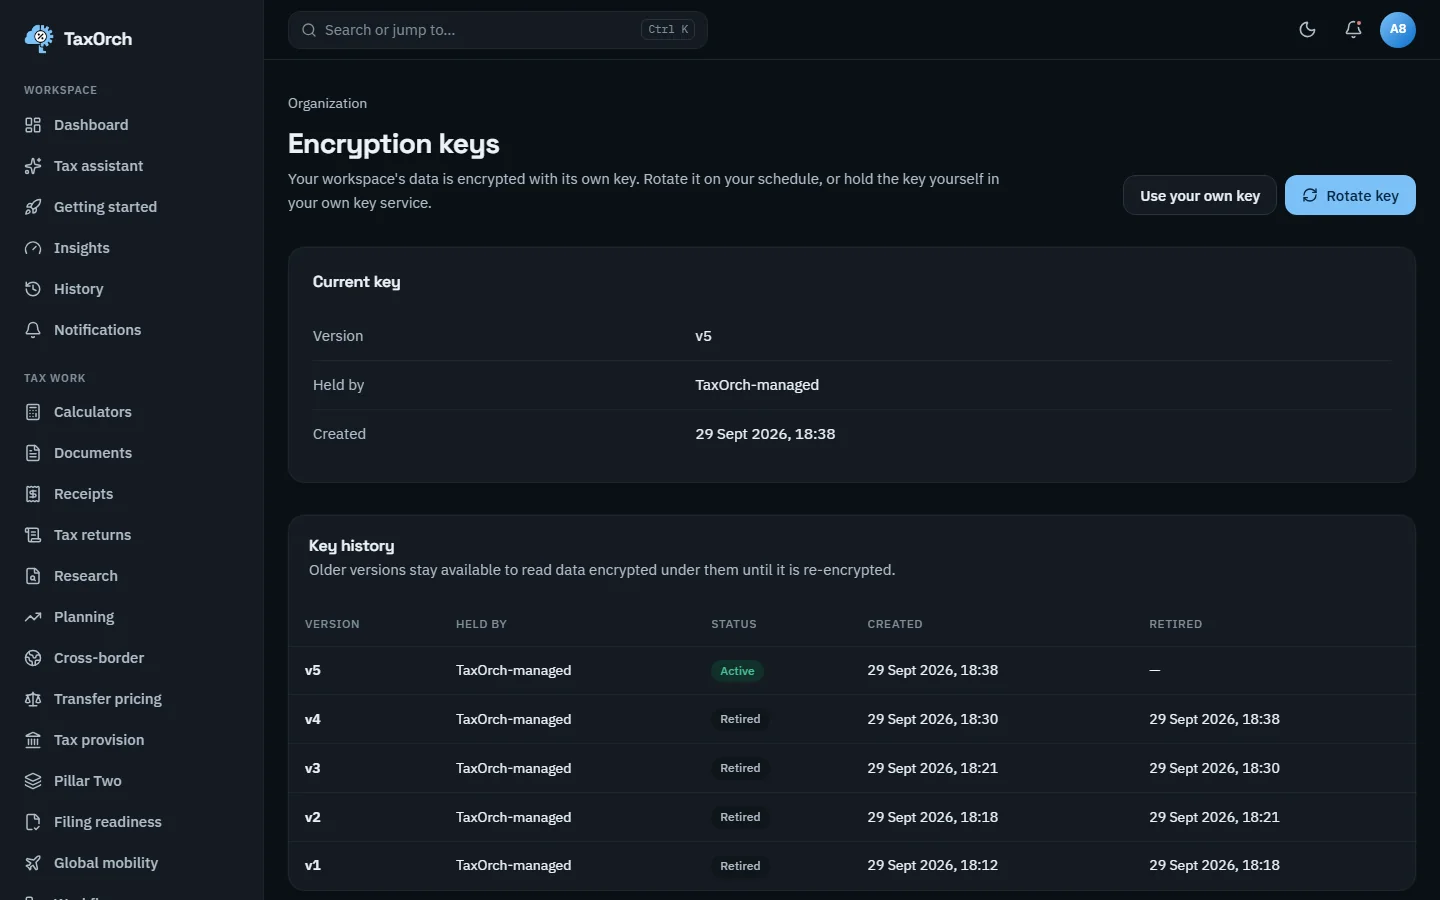Toggle dark mode with moon icon

click(x=1307, y=30)
